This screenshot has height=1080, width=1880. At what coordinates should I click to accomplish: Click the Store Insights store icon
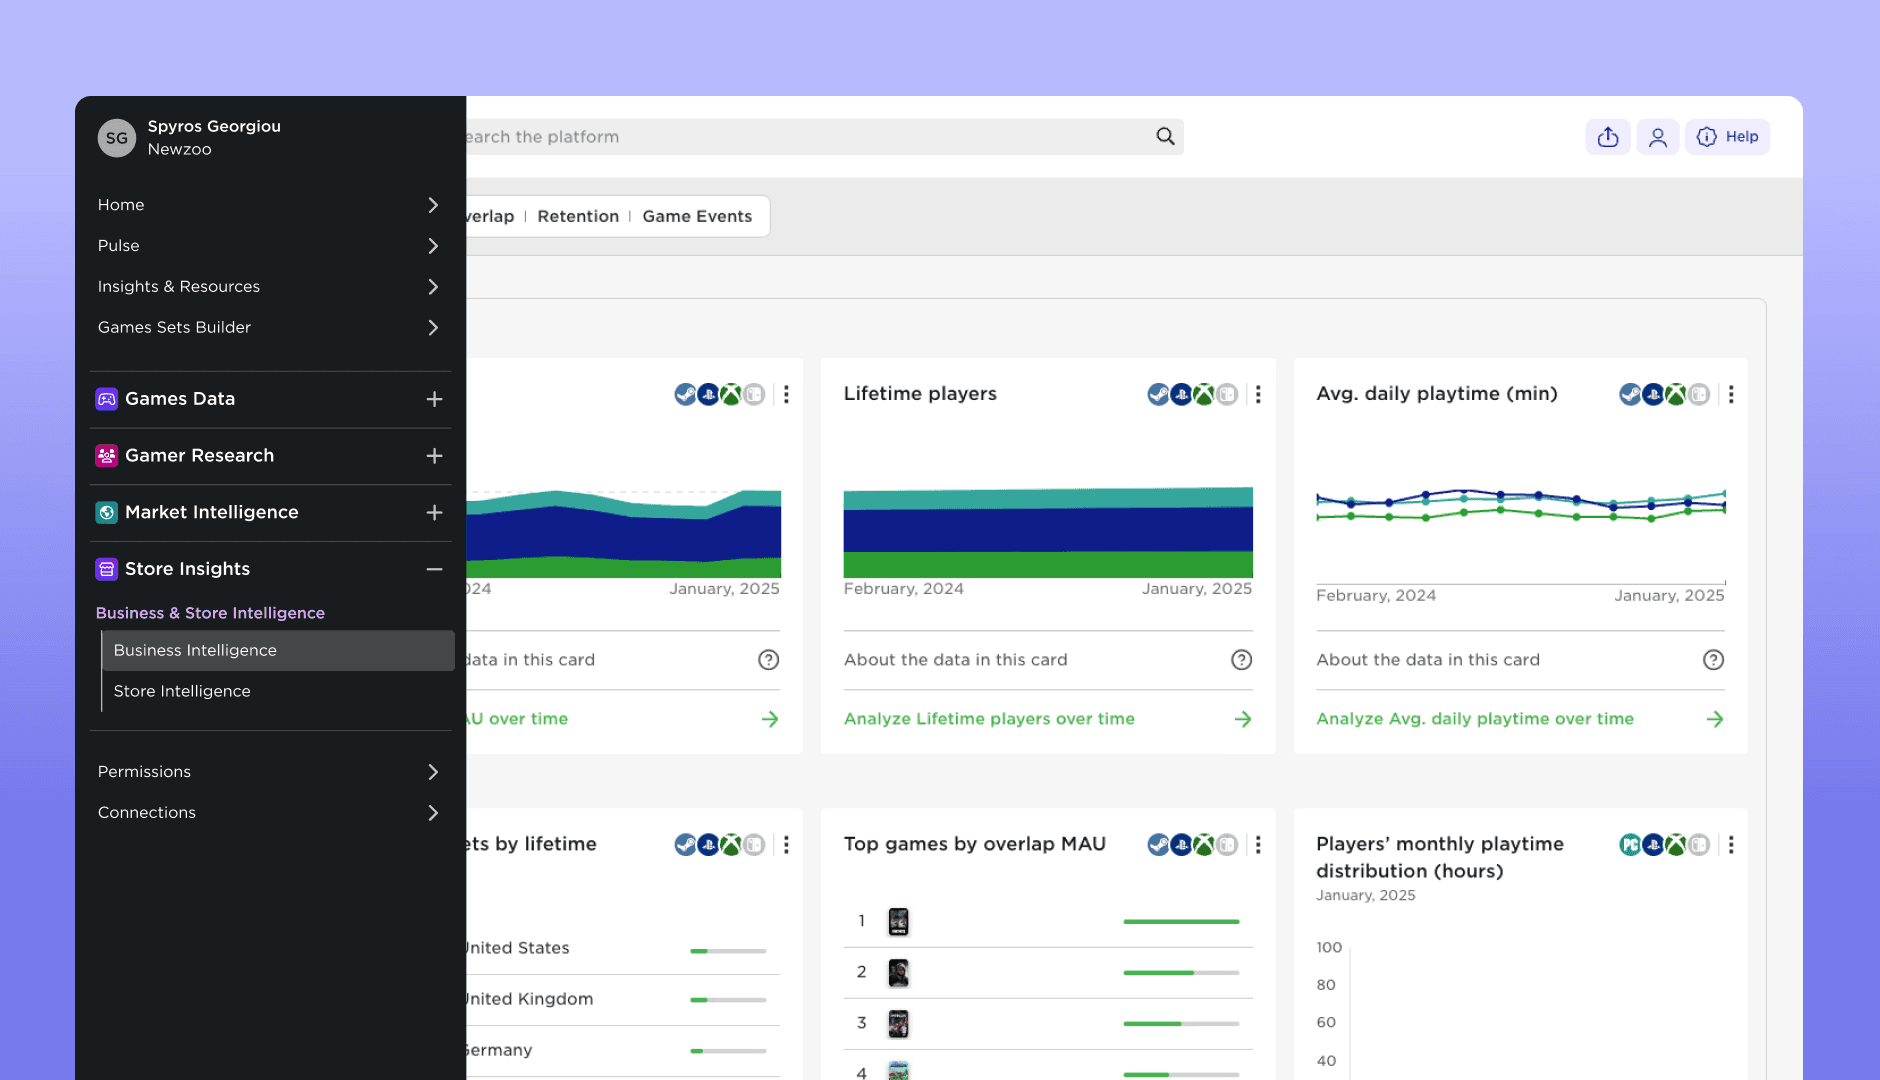click(x=106, y=569)
